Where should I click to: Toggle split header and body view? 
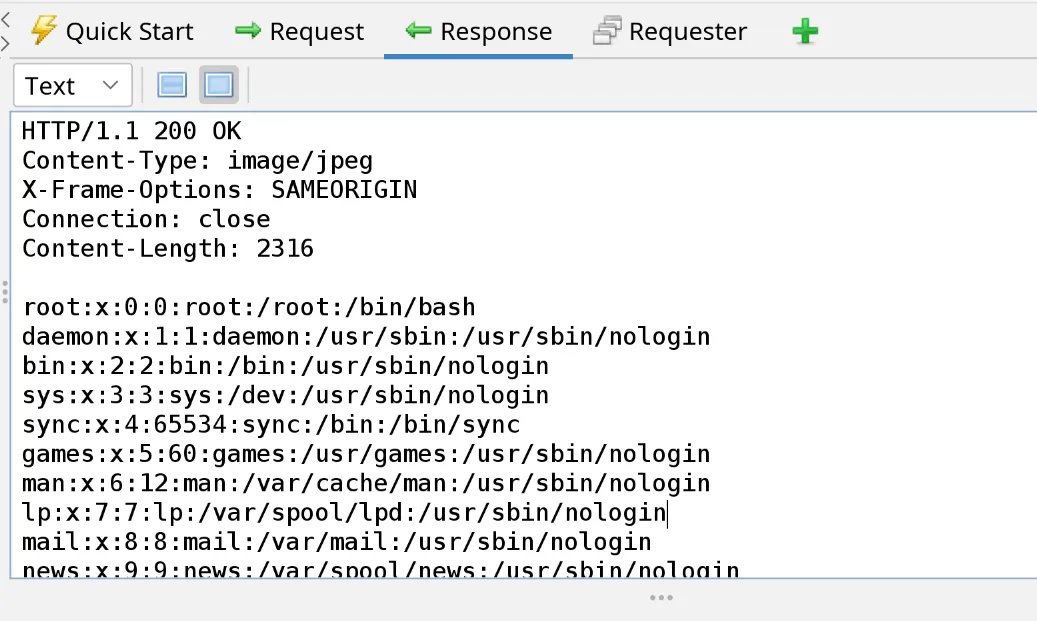(172, 85)
